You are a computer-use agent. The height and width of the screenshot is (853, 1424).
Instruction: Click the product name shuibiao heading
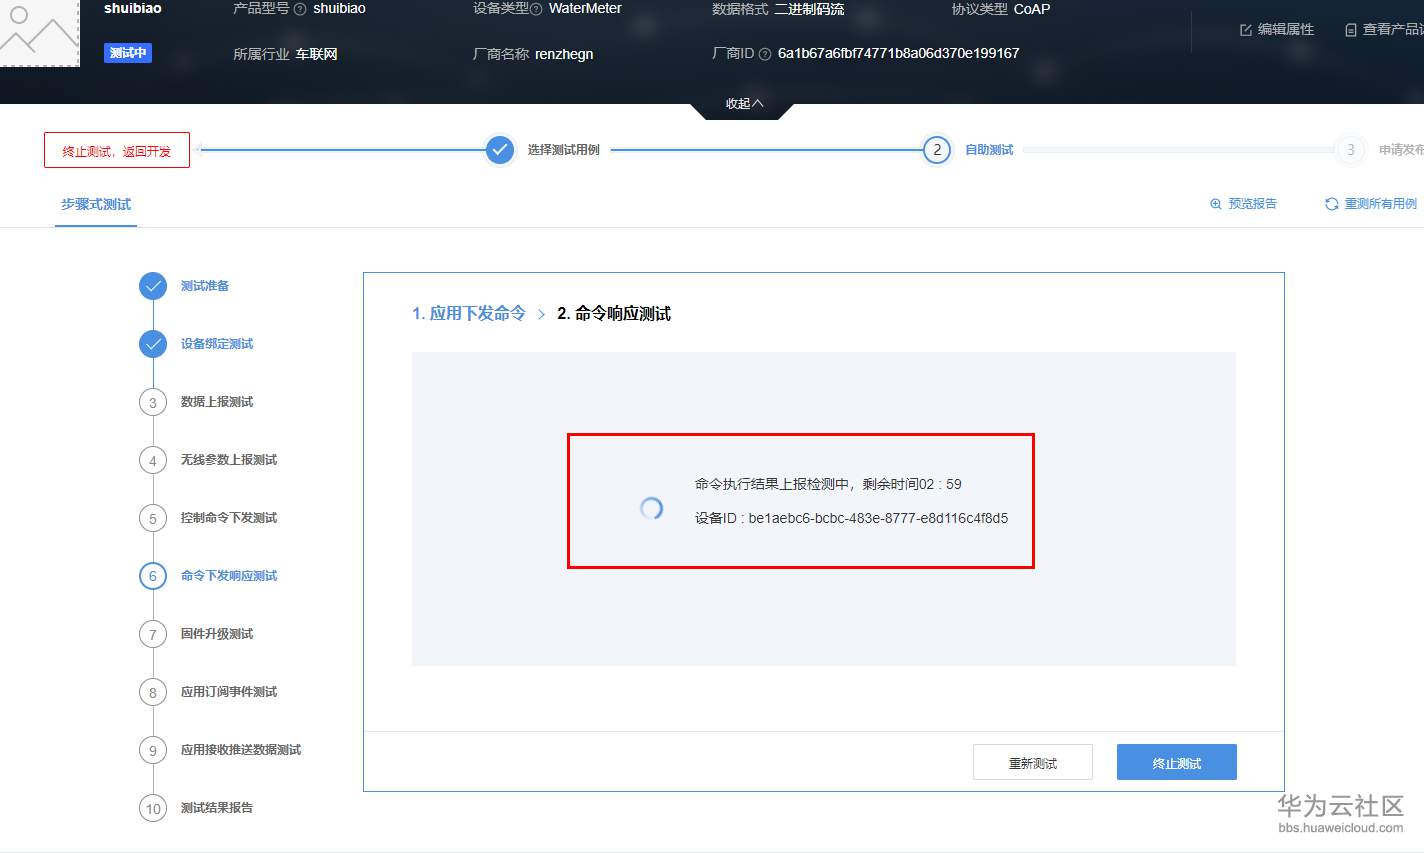tap(133, 8)
